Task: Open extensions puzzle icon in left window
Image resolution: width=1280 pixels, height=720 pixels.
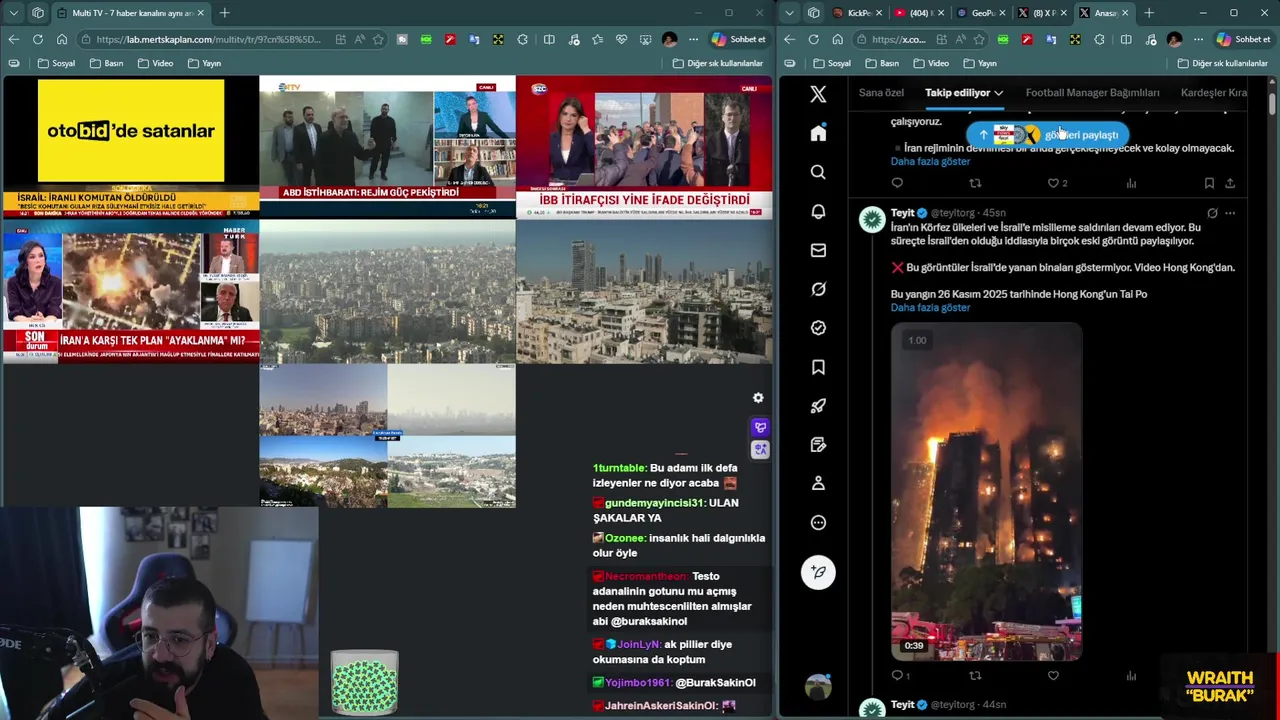Action: 522,39
